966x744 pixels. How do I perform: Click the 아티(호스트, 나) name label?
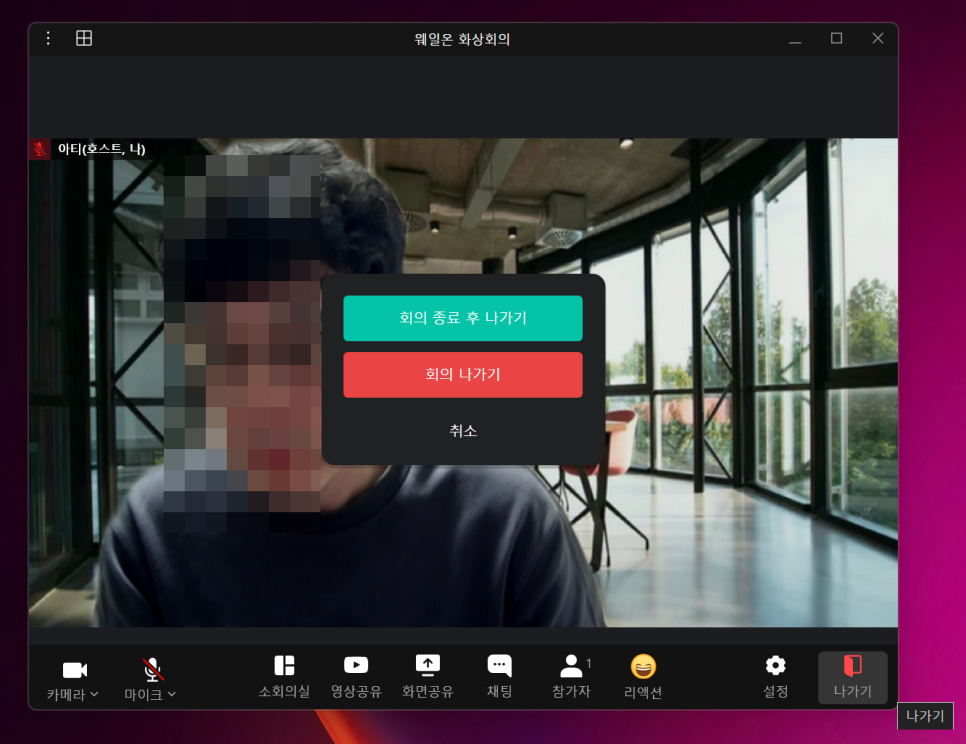click(102, 149)
